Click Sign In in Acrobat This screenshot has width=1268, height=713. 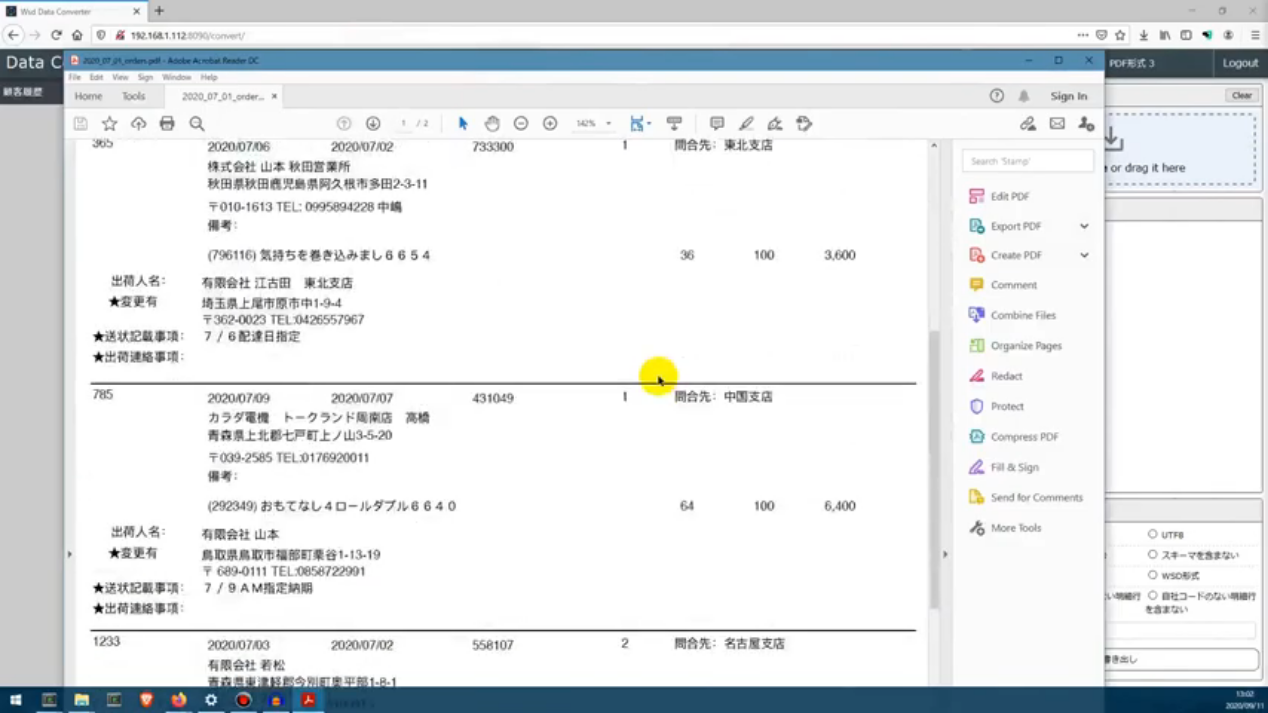(1069, 96)
